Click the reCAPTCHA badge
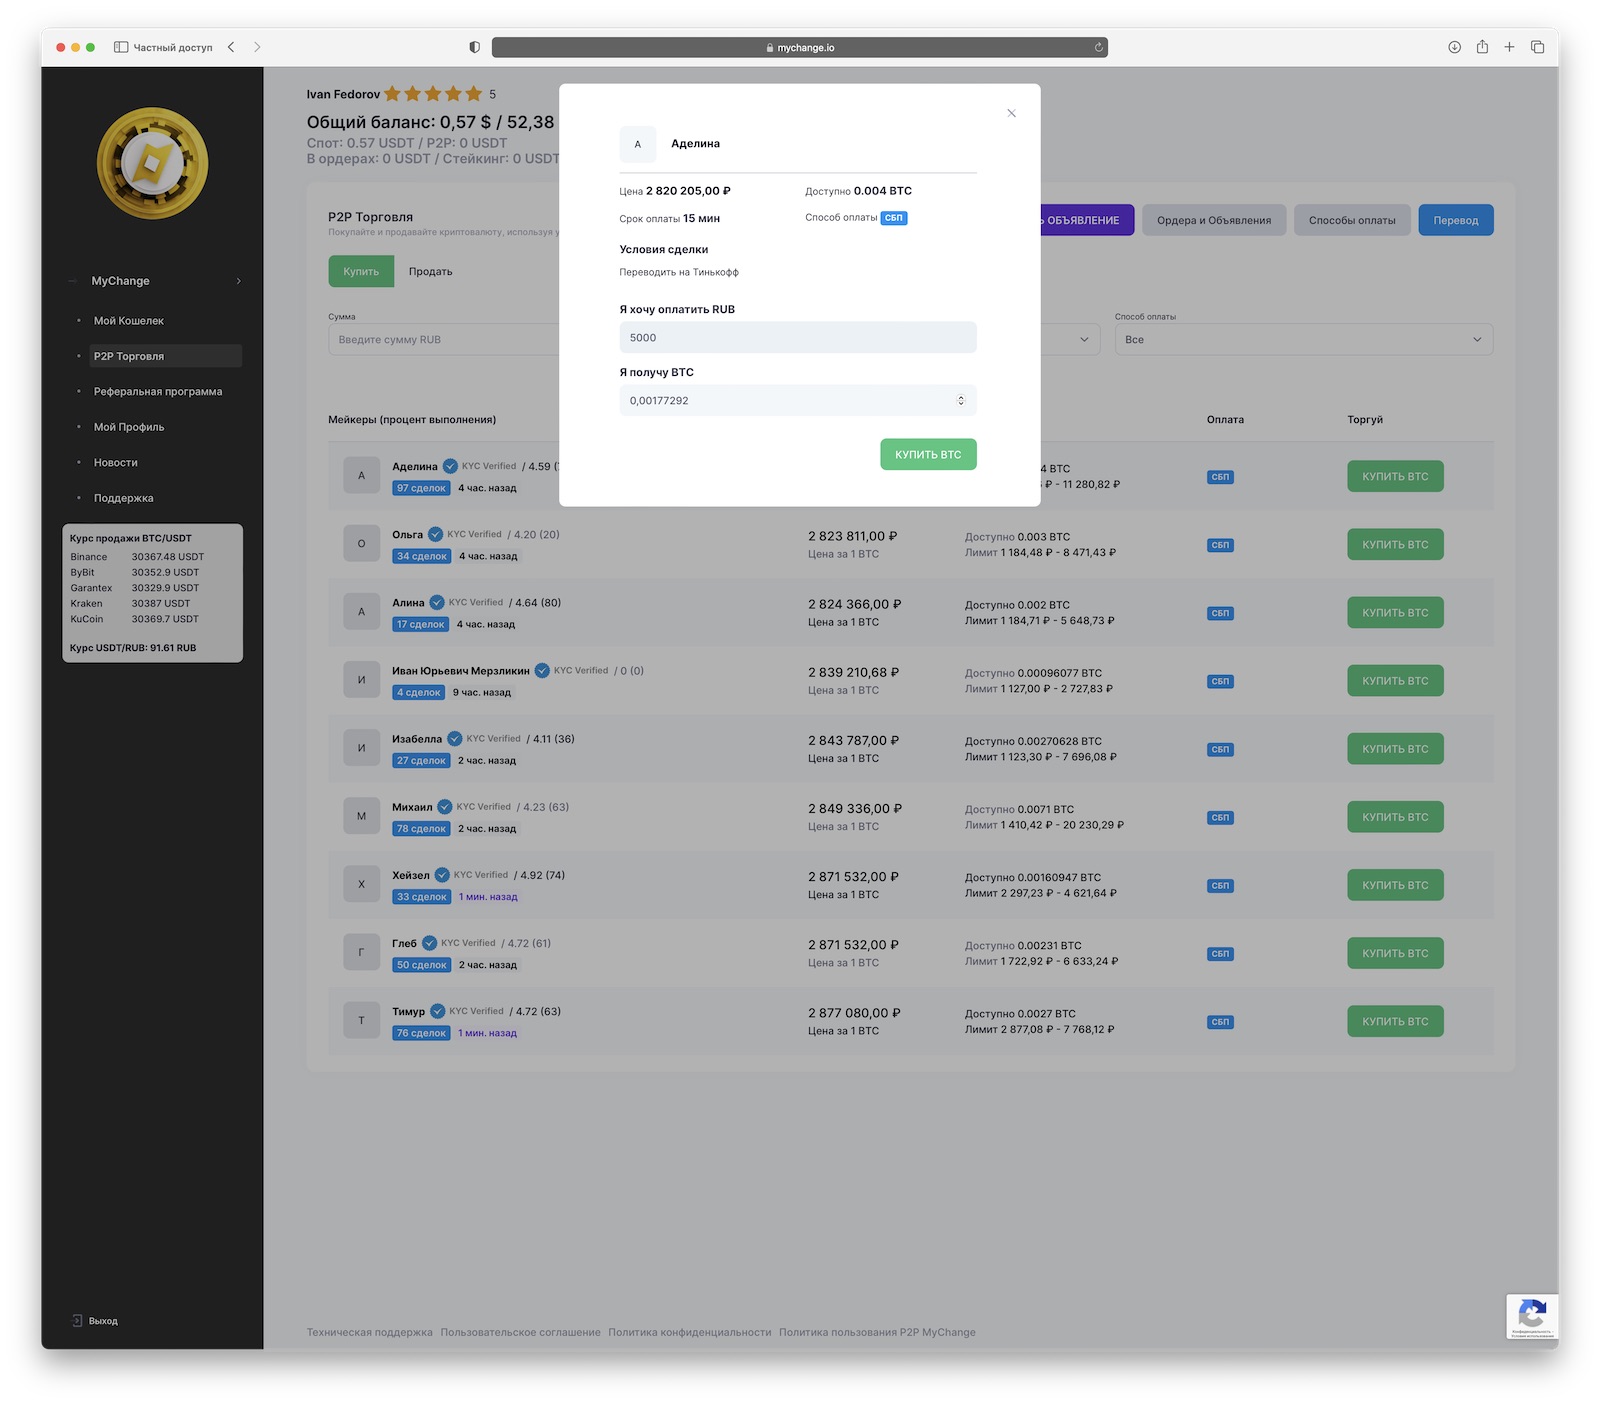The width and height of the screenshot is (1600, 1404). (1532, 1316)
